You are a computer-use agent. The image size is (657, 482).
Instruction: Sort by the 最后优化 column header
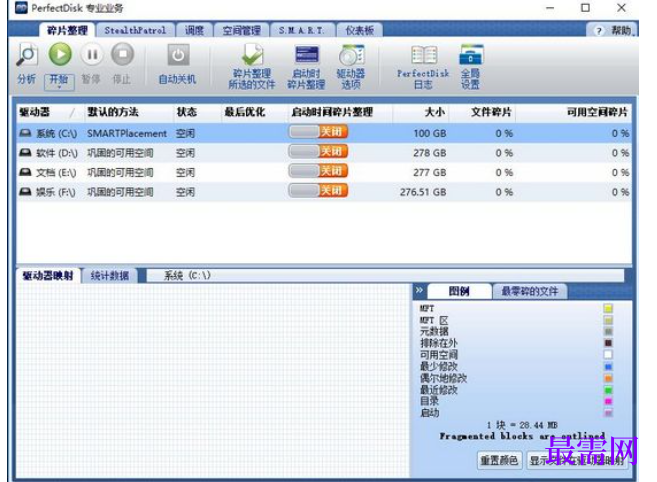point(255,112)
